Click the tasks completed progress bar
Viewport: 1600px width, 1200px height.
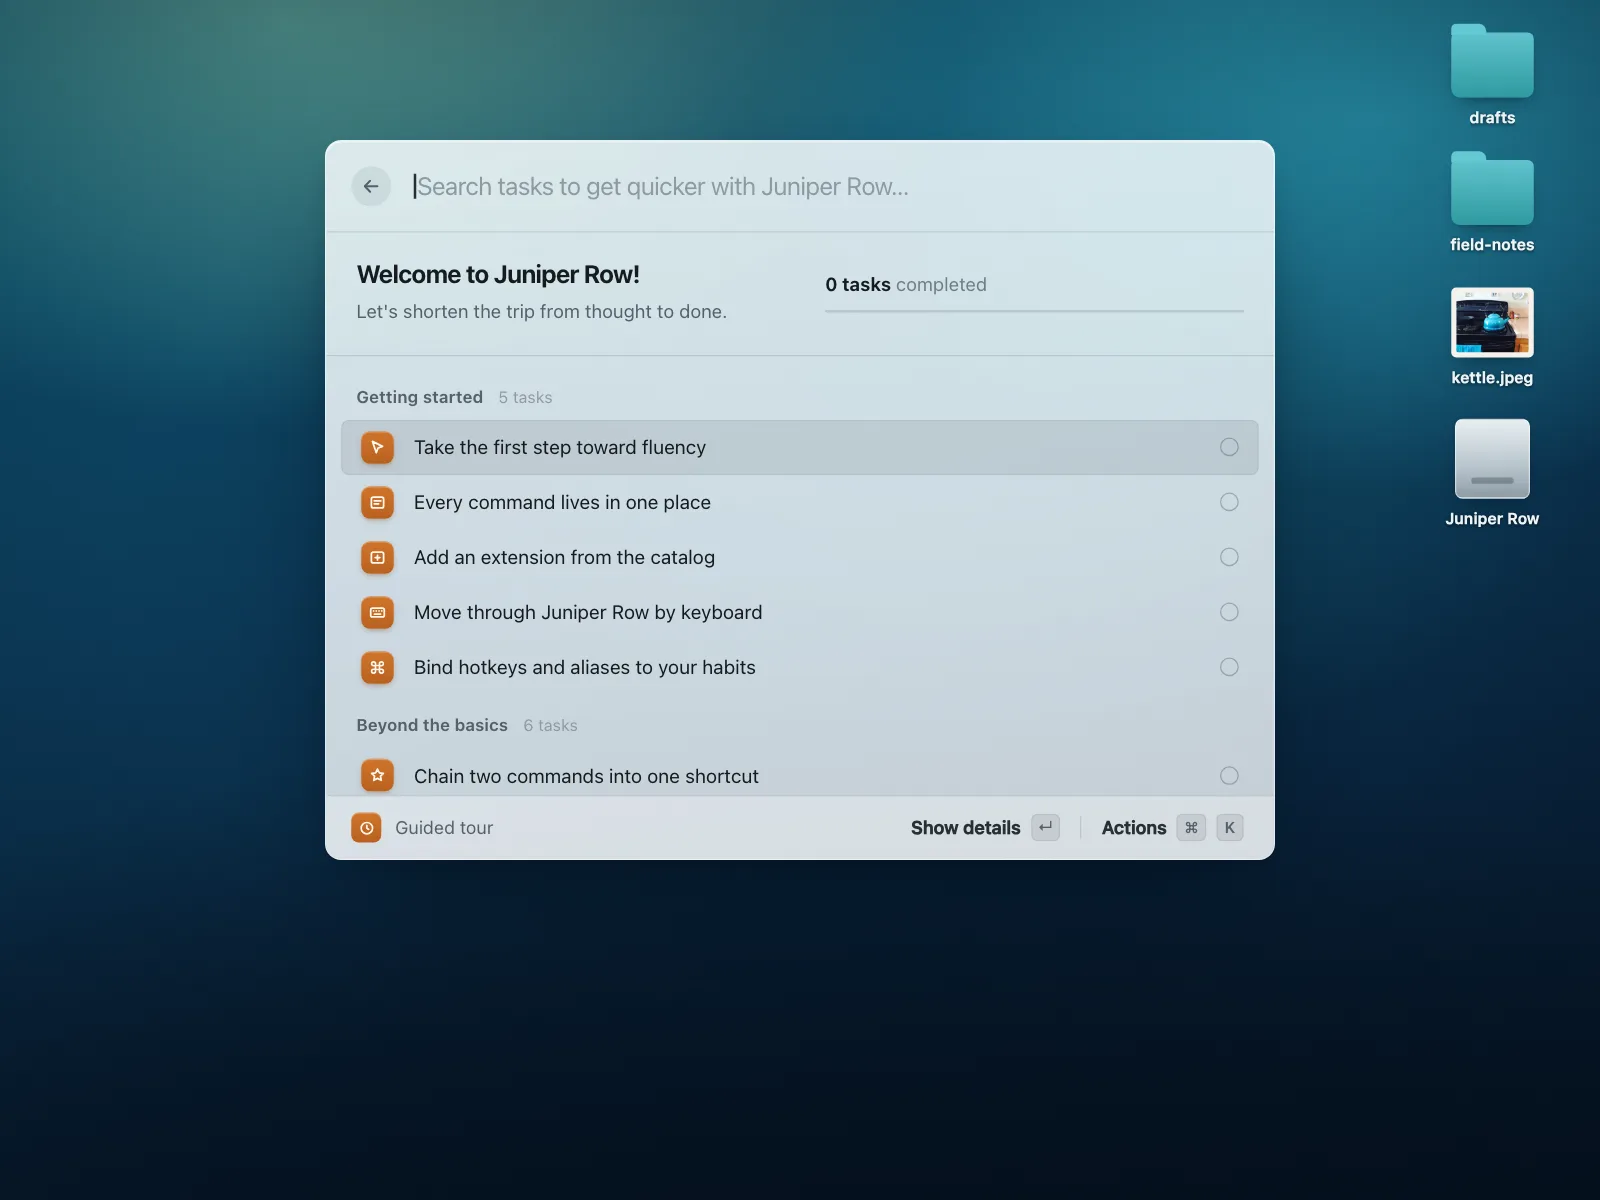click(x=1034, y=311)
